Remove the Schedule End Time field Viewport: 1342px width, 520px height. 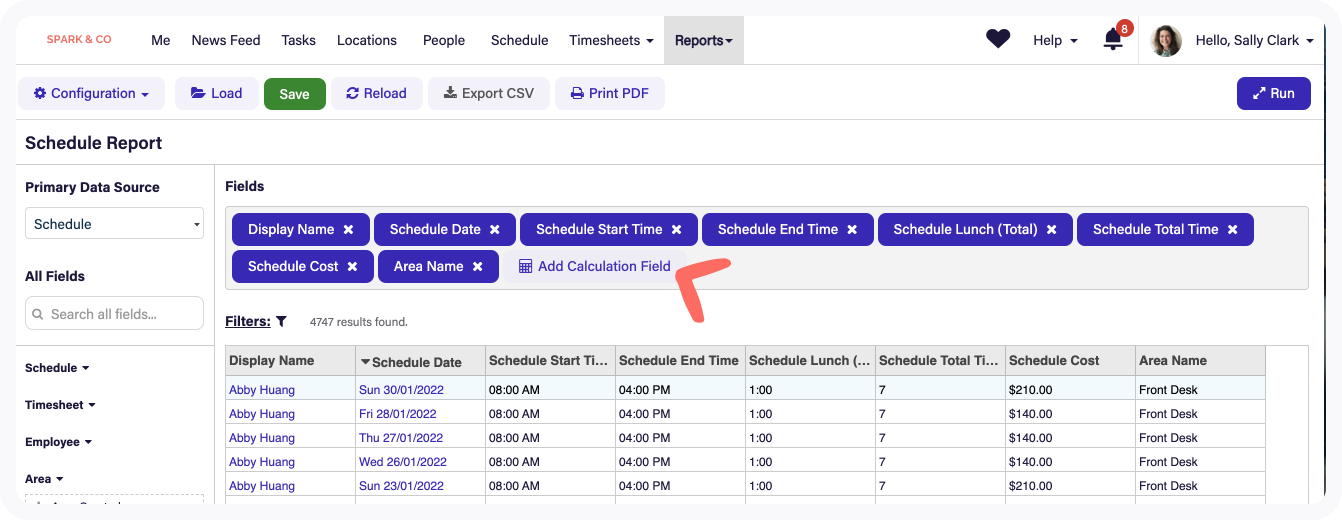click(852, 229)
